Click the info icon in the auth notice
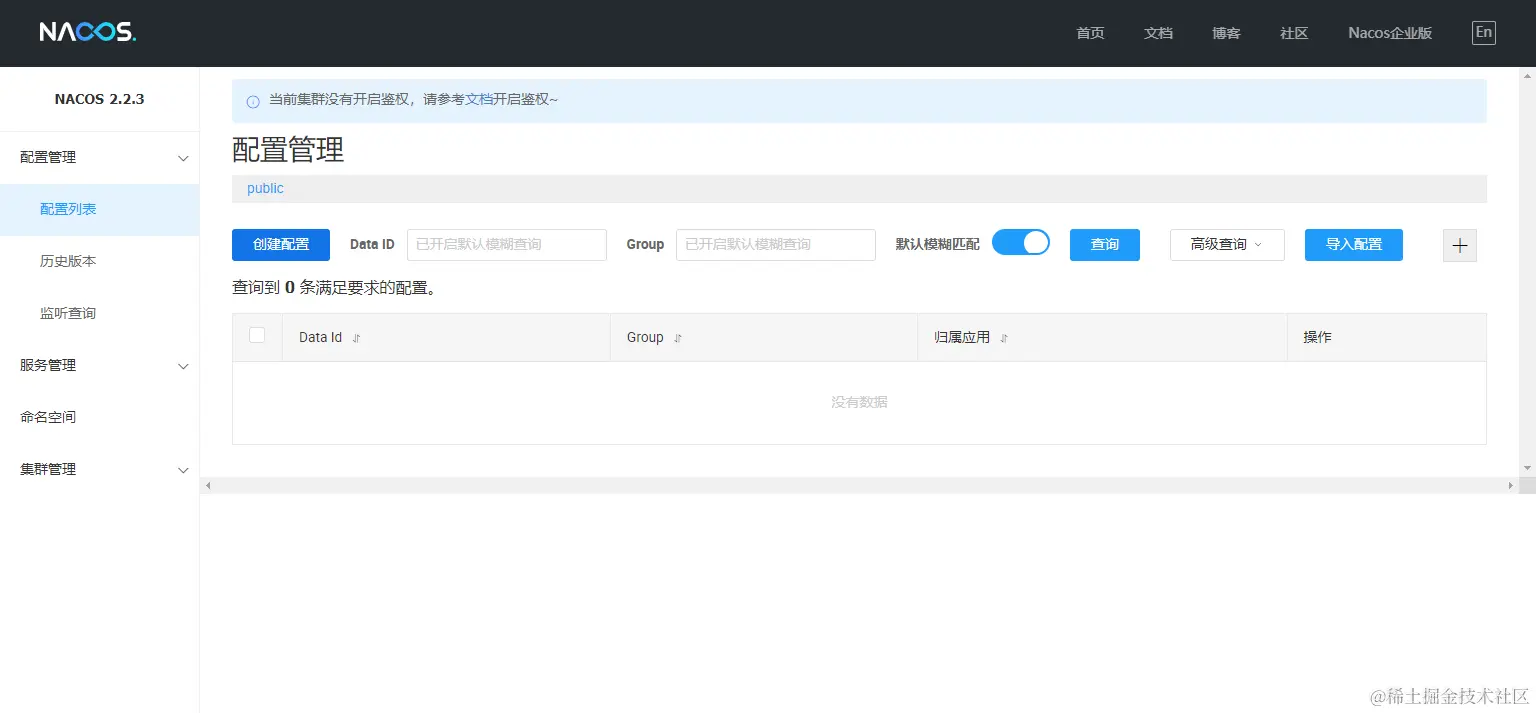The image size is (1536, 713). coord(253,101)
